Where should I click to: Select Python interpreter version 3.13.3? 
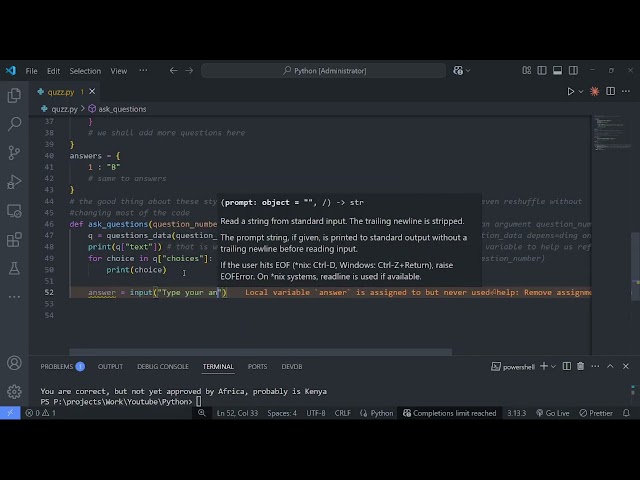[516, 413]
